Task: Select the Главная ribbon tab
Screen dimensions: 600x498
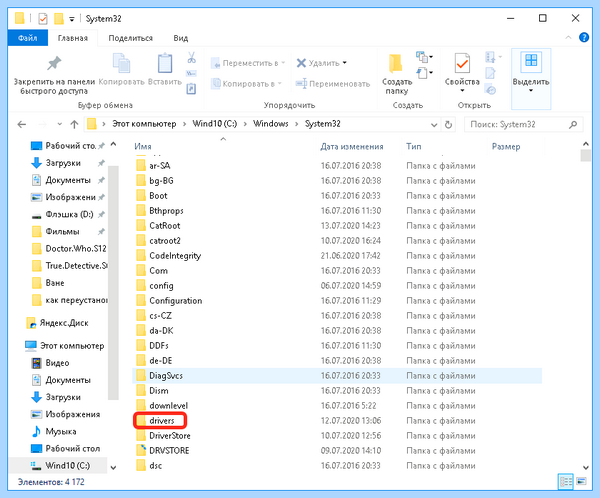Action: [x=73, y=38]
